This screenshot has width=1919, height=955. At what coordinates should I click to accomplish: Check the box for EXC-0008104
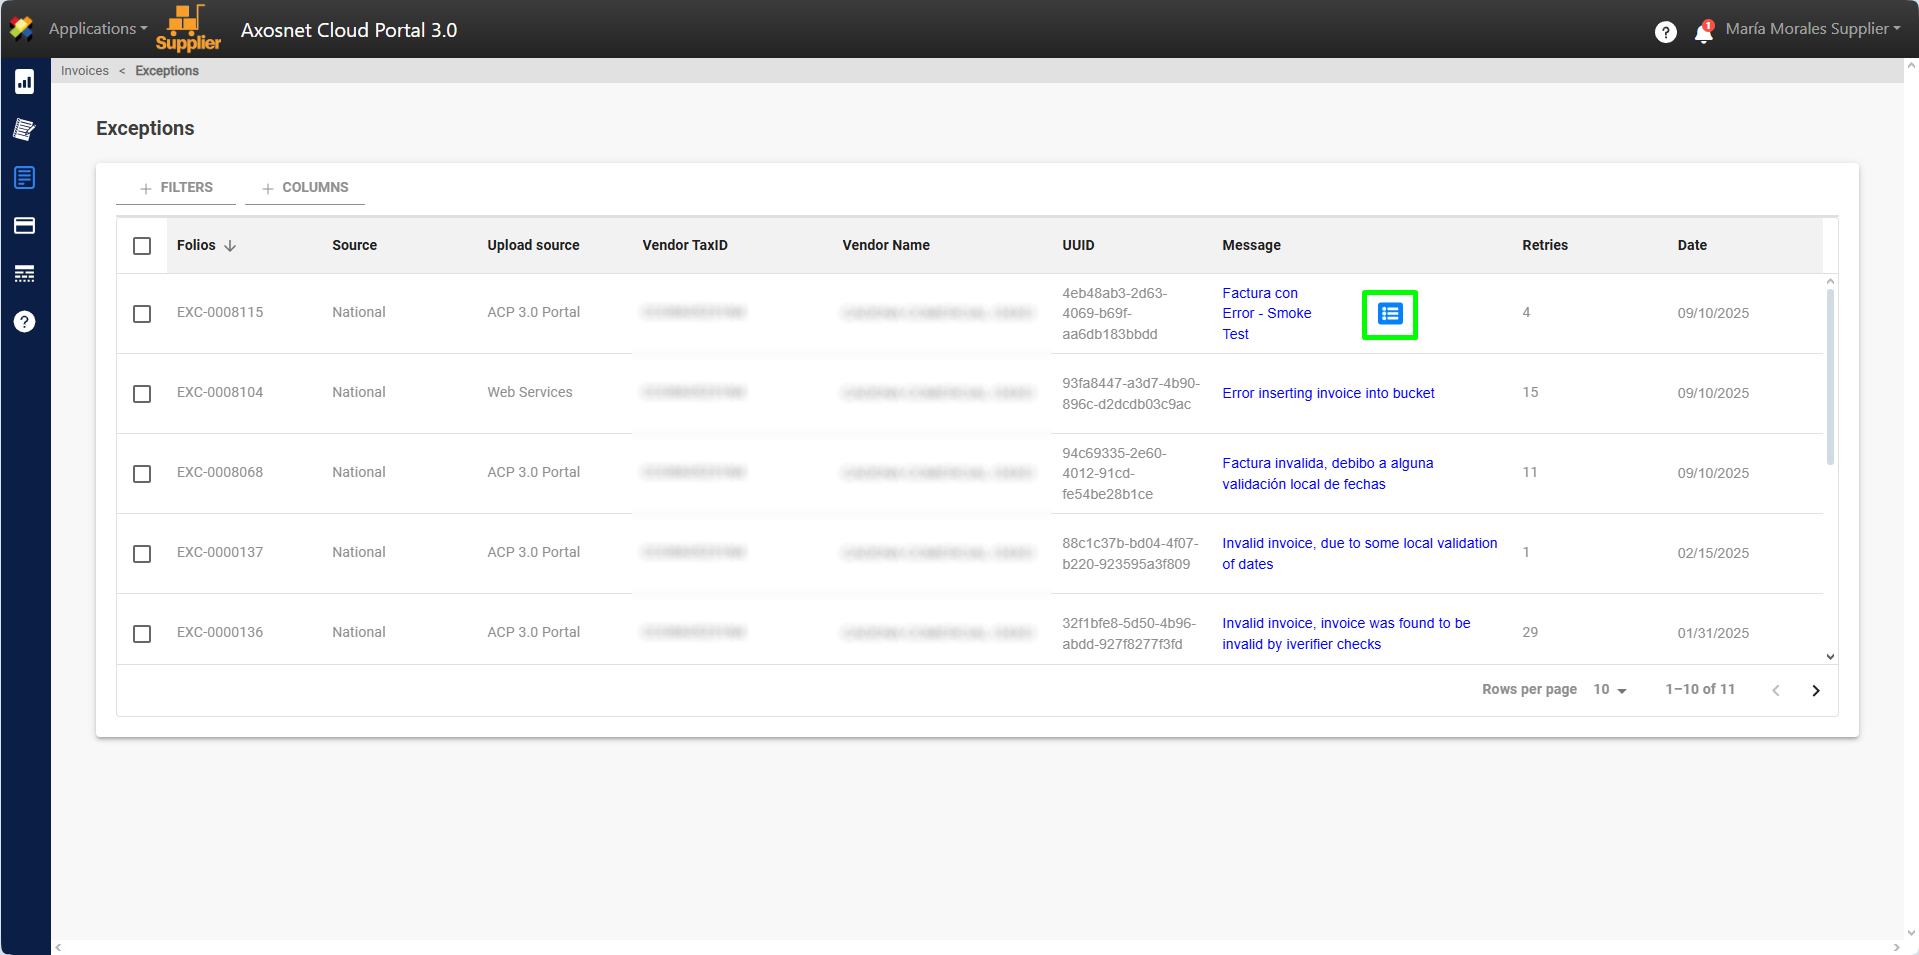[142, 394]
